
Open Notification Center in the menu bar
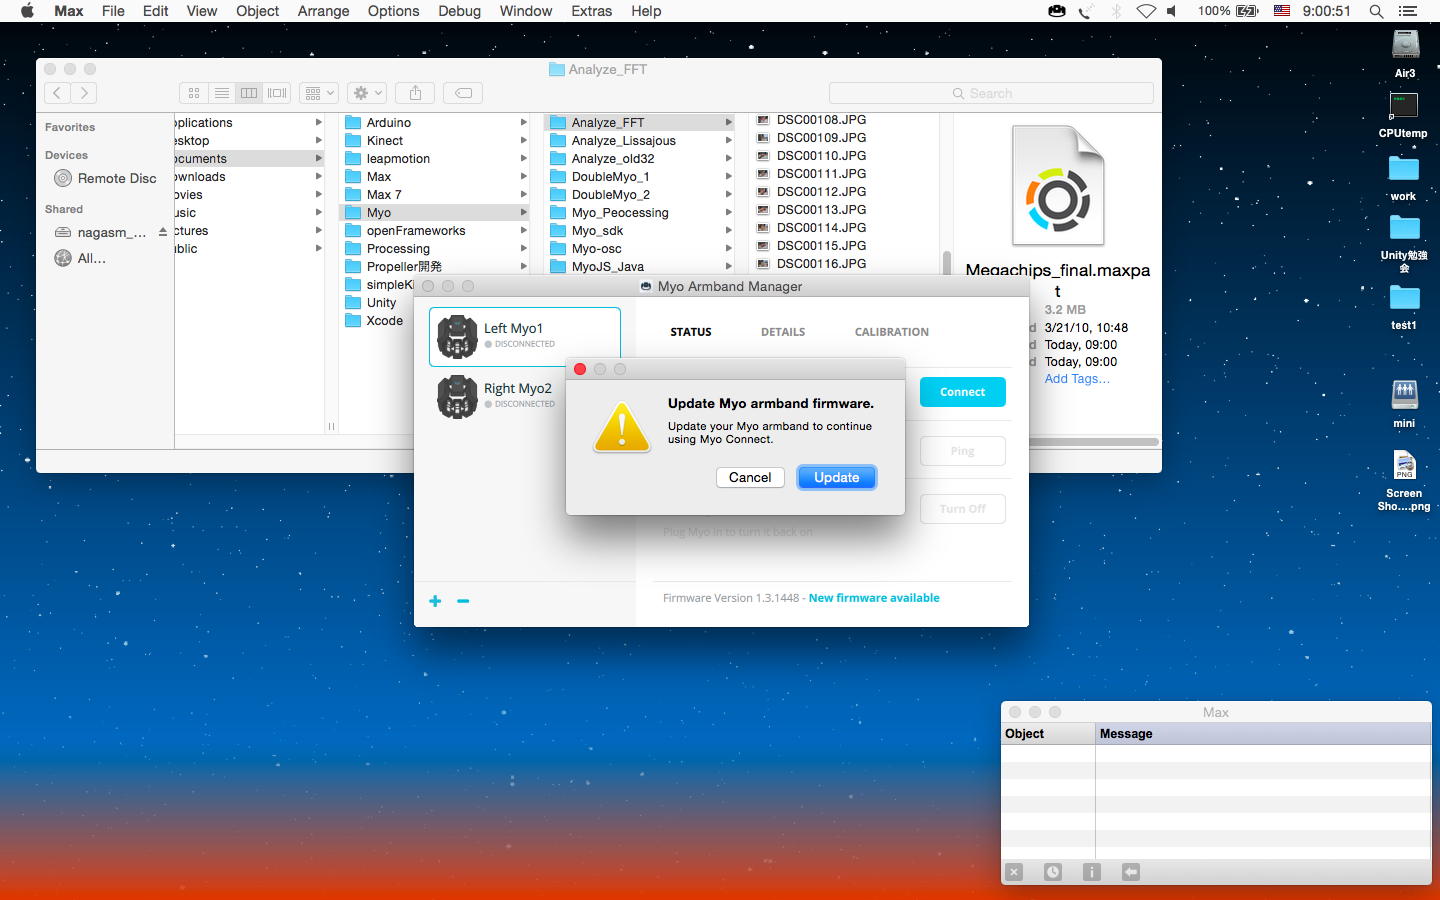(x=1408, y=11)
